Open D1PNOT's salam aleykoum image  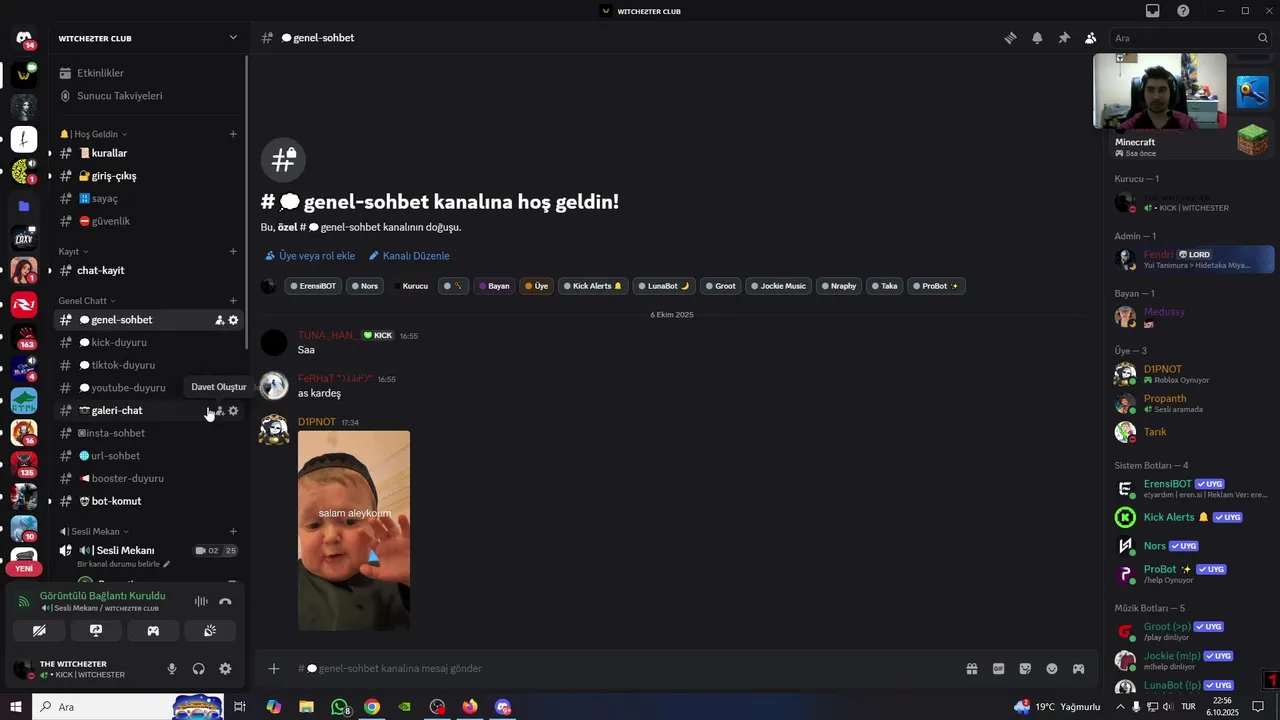(354, 531)
